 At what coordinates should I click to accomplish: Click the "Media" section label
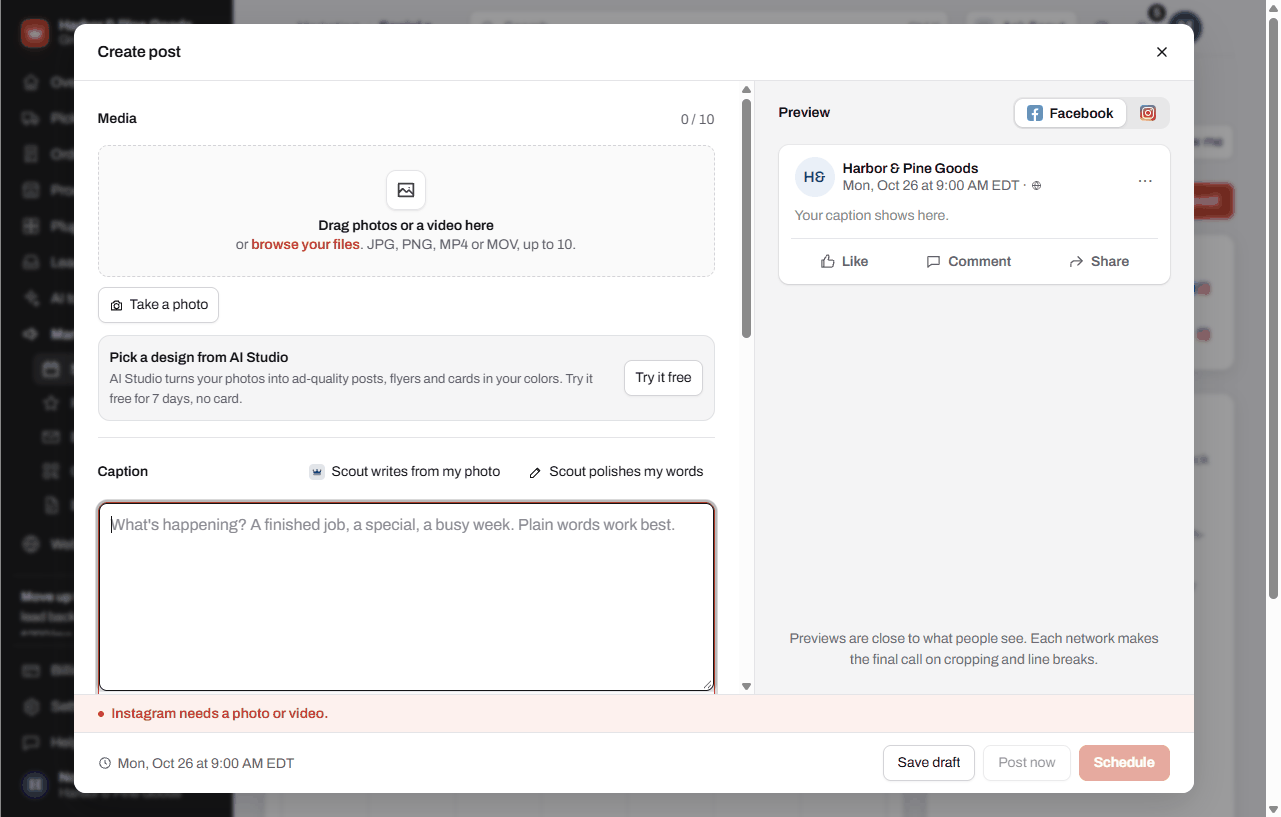click(117, 119)
